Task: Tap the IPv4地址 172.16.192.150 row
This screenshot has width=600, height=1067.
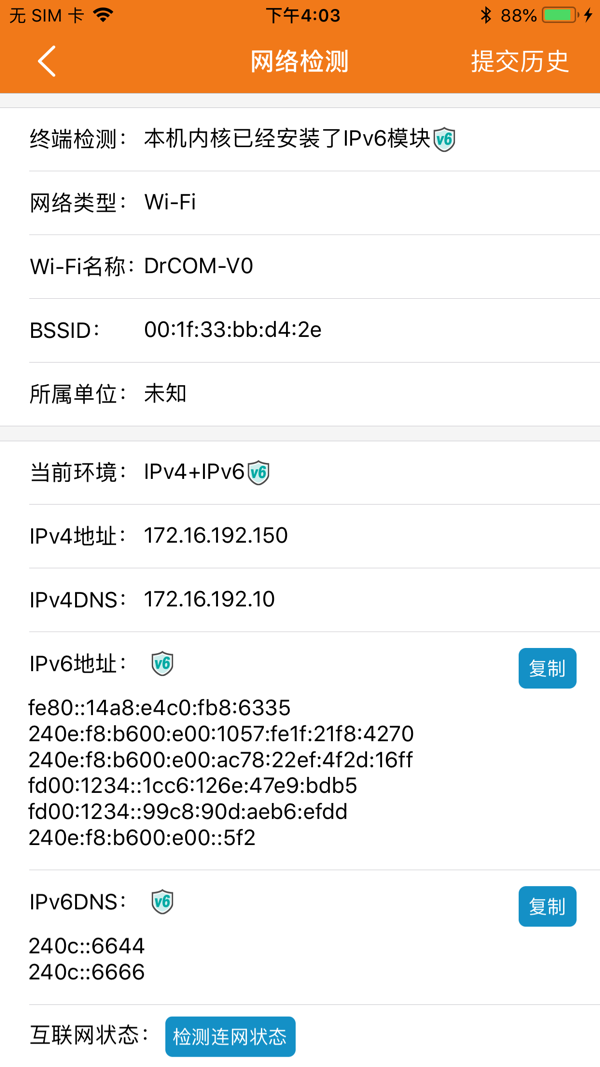Action: [299, 536]
